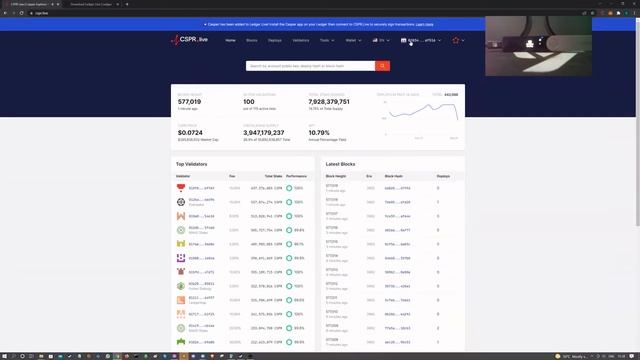Focus the account/deploy/block search field
This screenshot has width=640, height=360.
(x=310, y=66)
